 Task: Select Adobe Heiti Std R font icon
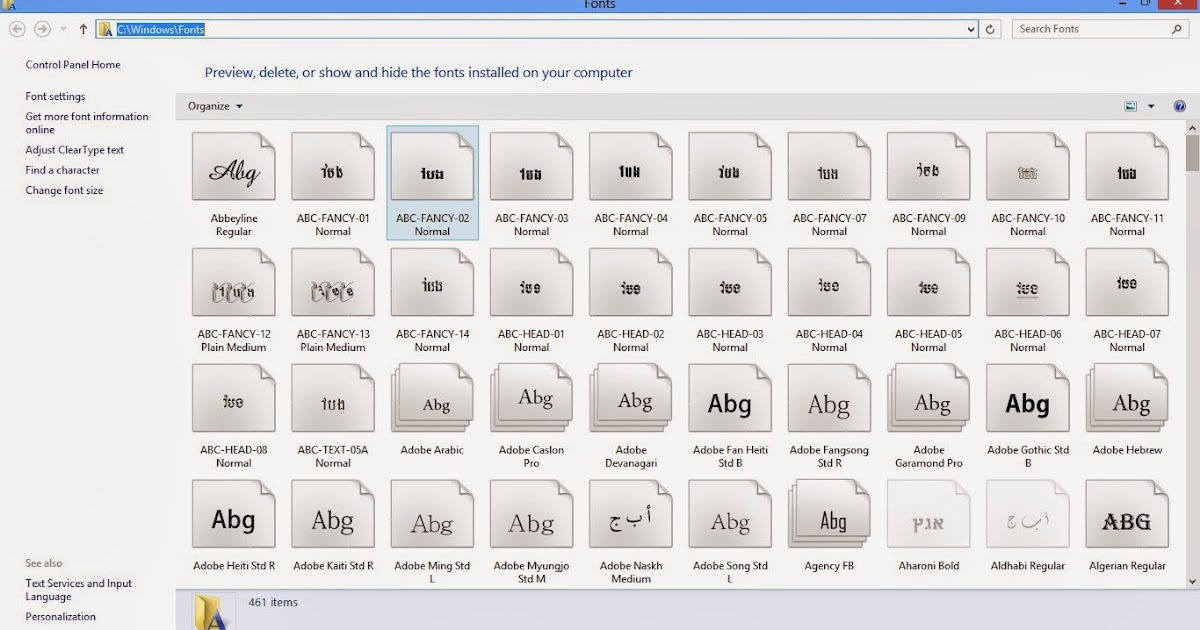pyautogui.click(x=233, y=515)
